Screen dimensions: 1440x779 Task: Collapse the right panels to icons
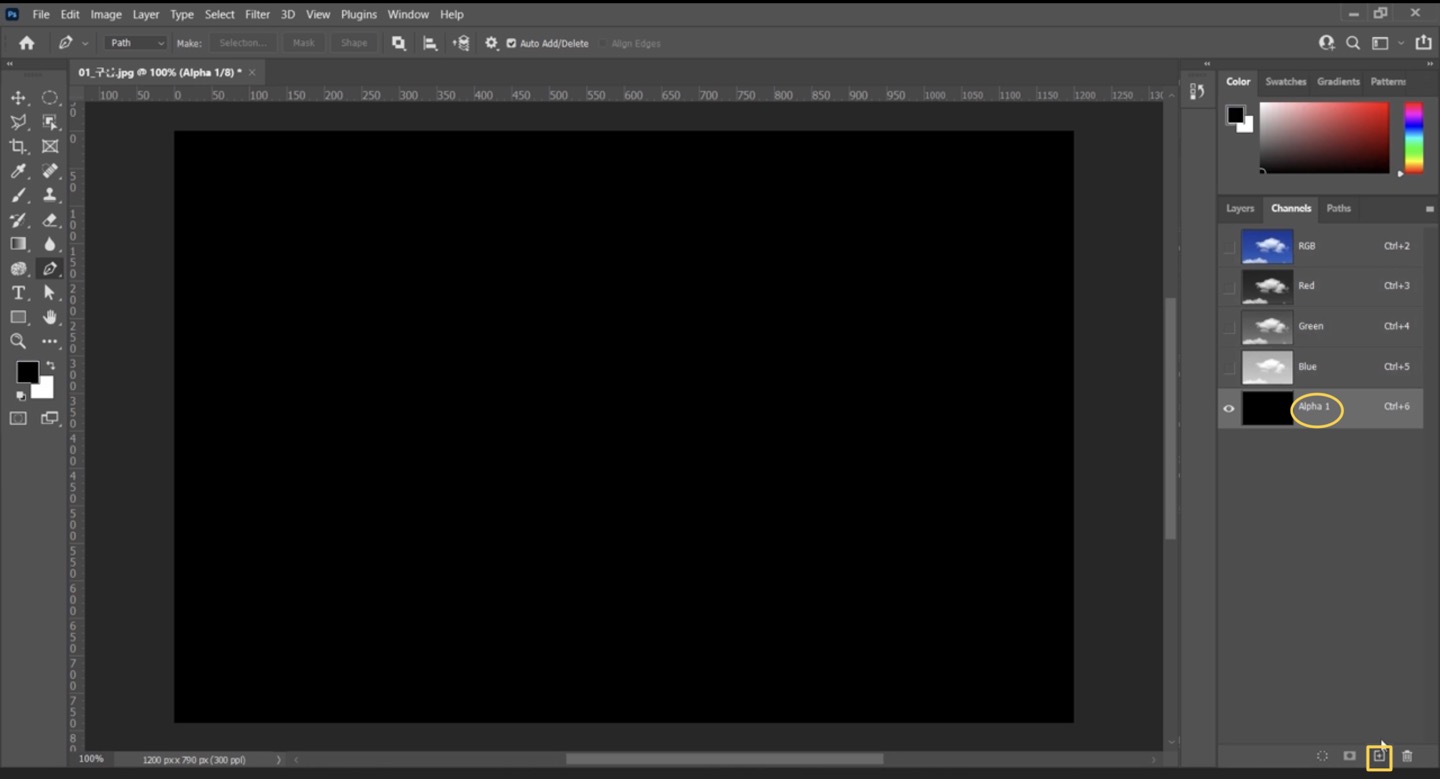coord(1429,64)
